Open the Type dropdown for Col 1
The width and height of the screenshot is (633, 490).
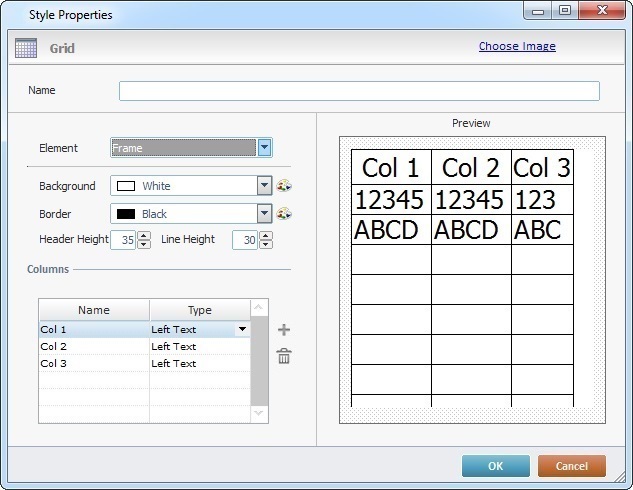click(241, 329)
